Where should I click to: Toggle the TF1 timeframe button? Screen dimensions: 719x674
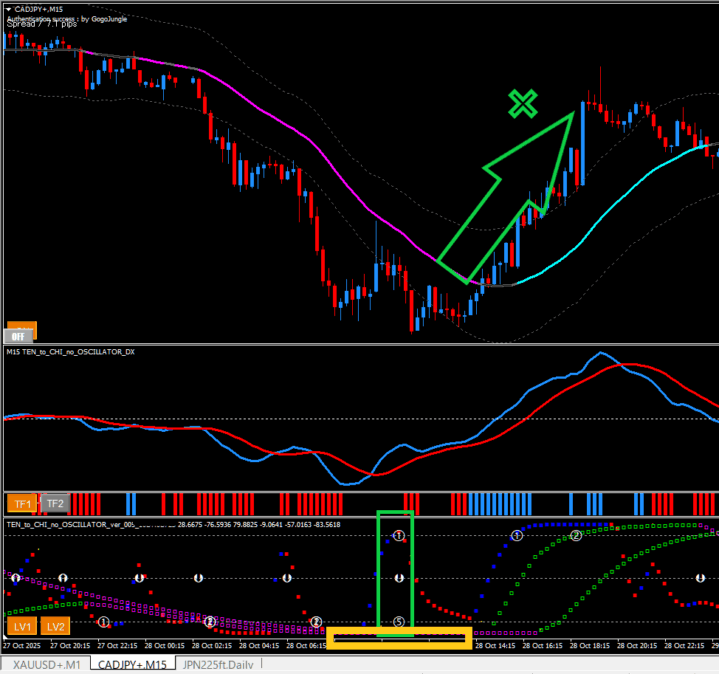click(x=21, y=503)
